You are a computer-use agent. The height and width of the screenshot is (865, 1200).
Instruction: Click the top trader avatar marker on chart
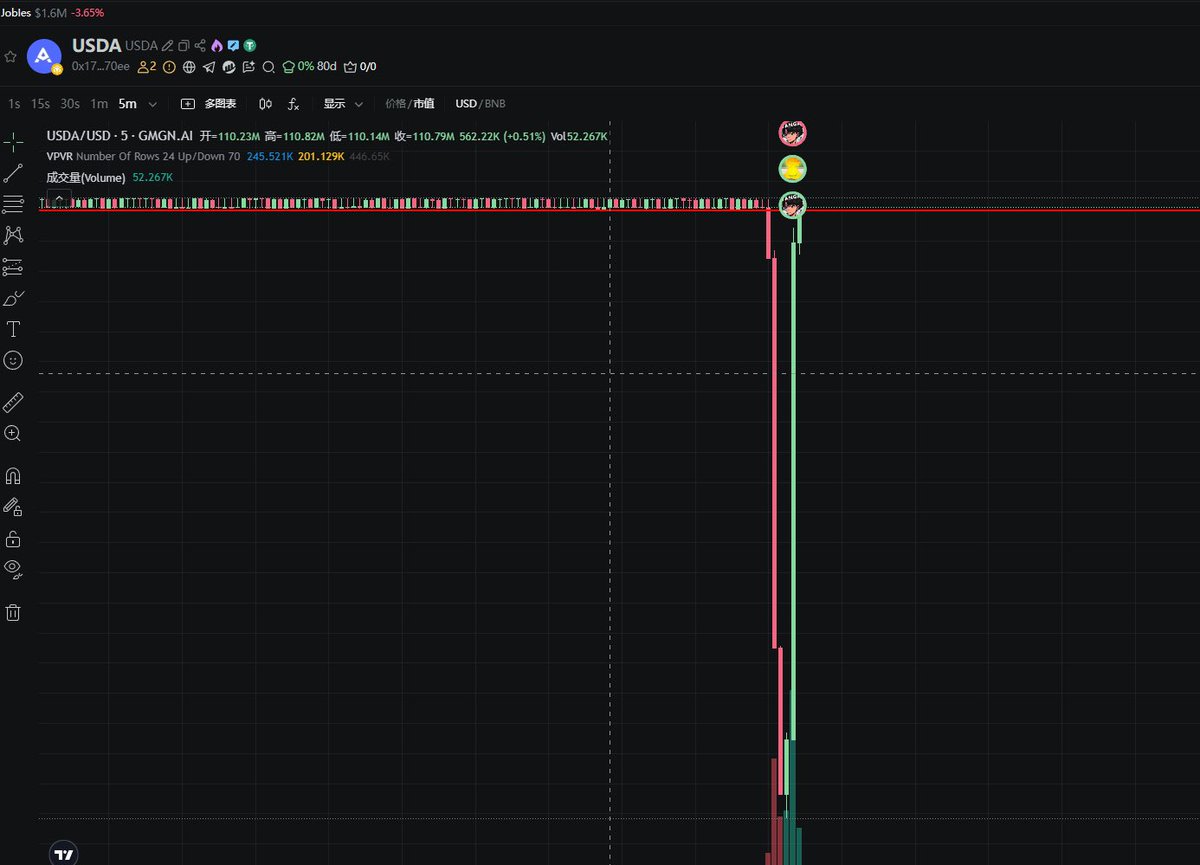tap(793, 132)
